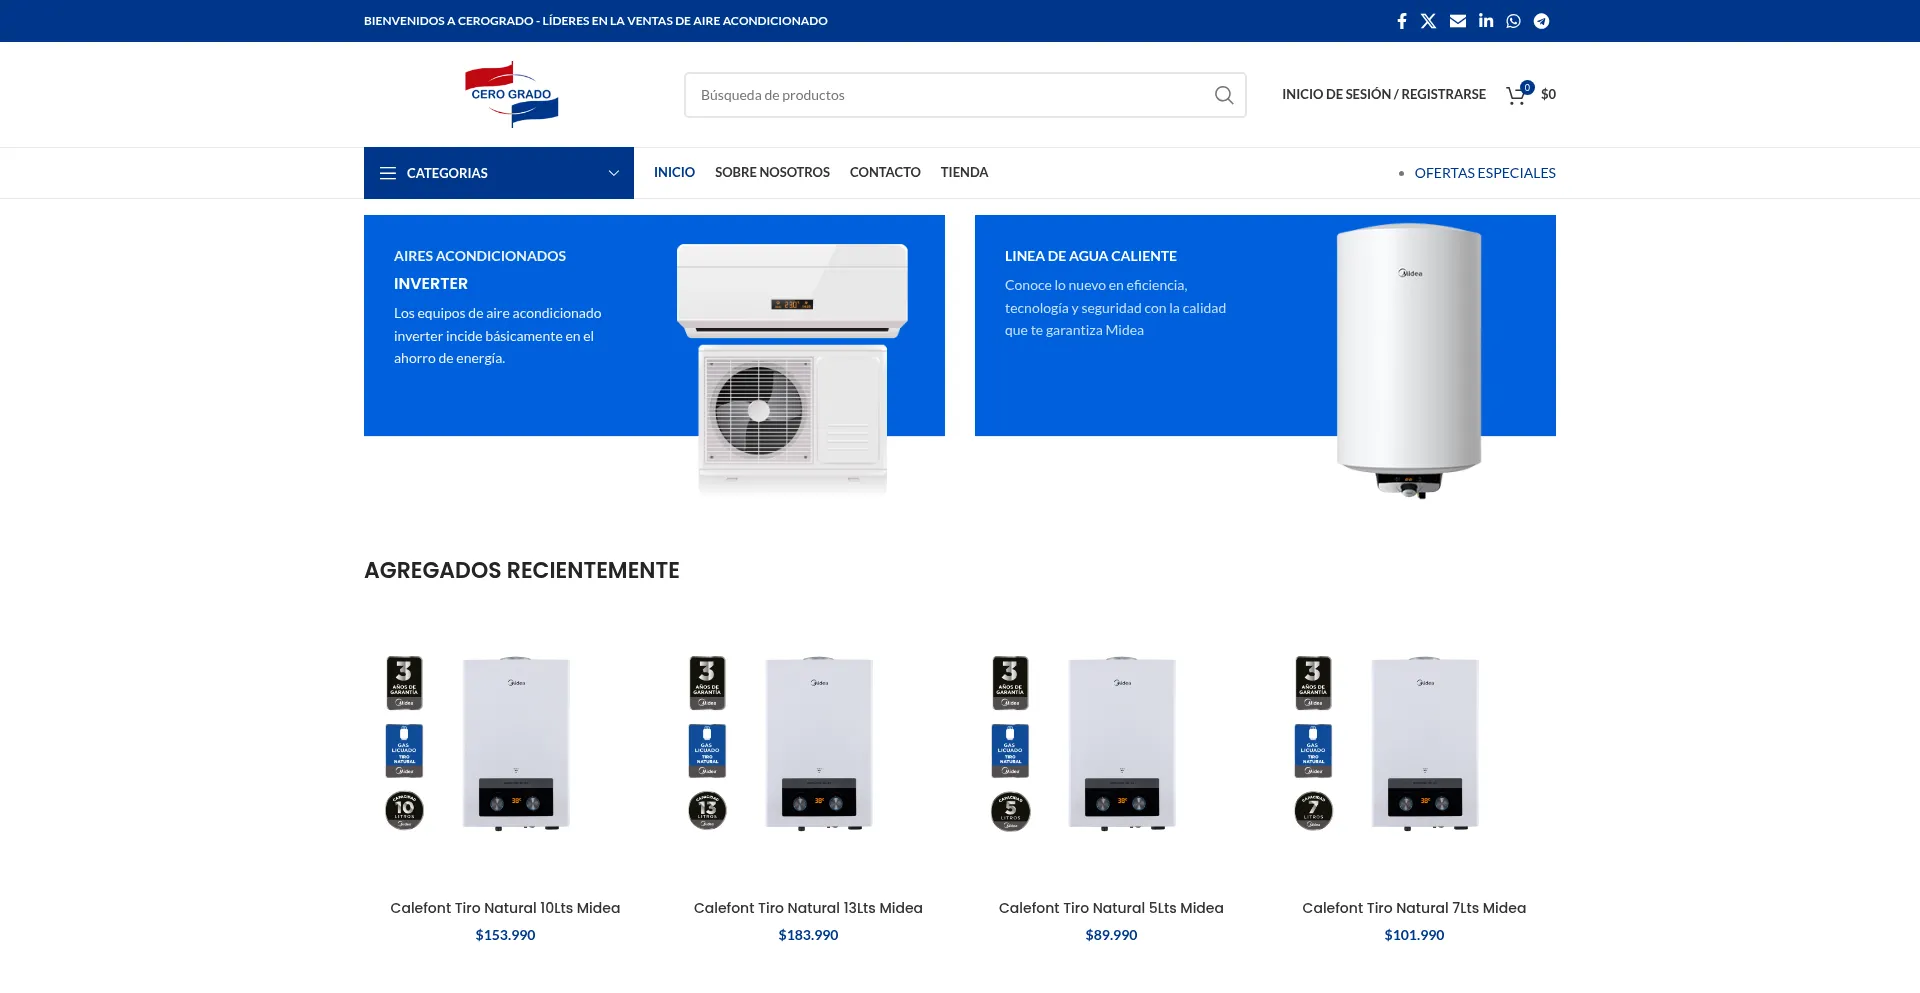Click the $89.990 price
Image resolution: width=1920 pixels, height=993 pixels.
(x=1111, y=935)
